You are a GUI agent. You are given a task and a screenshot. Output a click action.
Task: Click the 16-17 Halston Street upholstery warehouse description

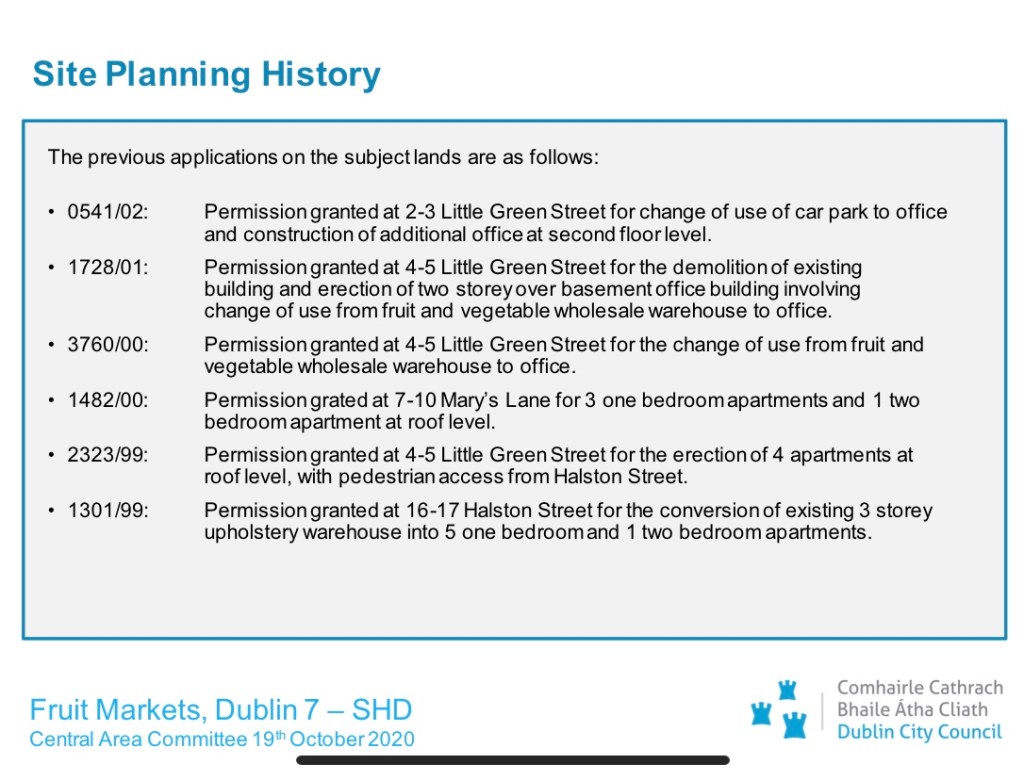[x=567, y=521]
